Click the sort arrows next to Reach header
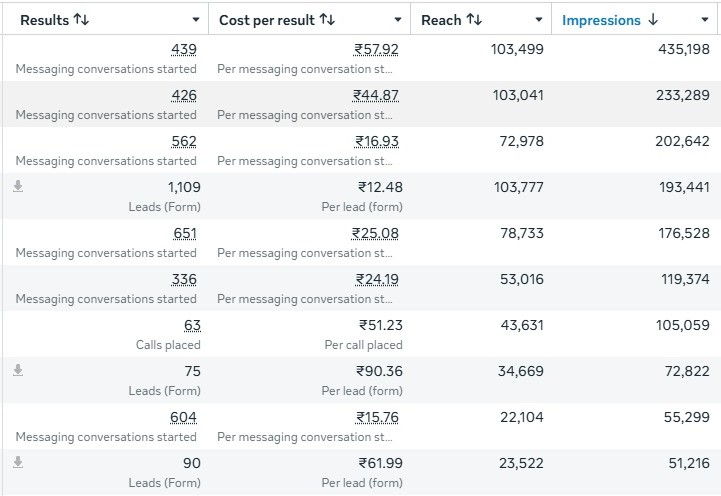This screenshot has width=721, height=496. coord(474,20)
